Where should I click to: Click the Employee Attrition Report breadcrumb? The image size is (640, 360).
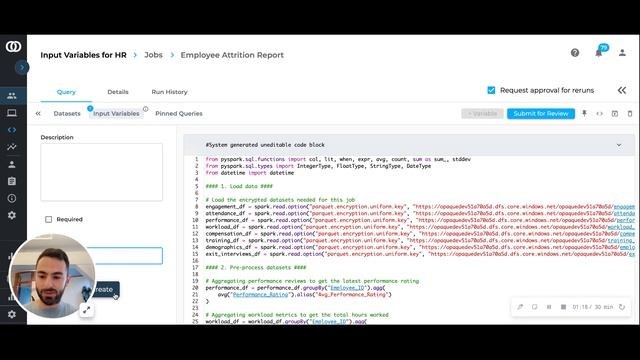(x=232, y=55)
